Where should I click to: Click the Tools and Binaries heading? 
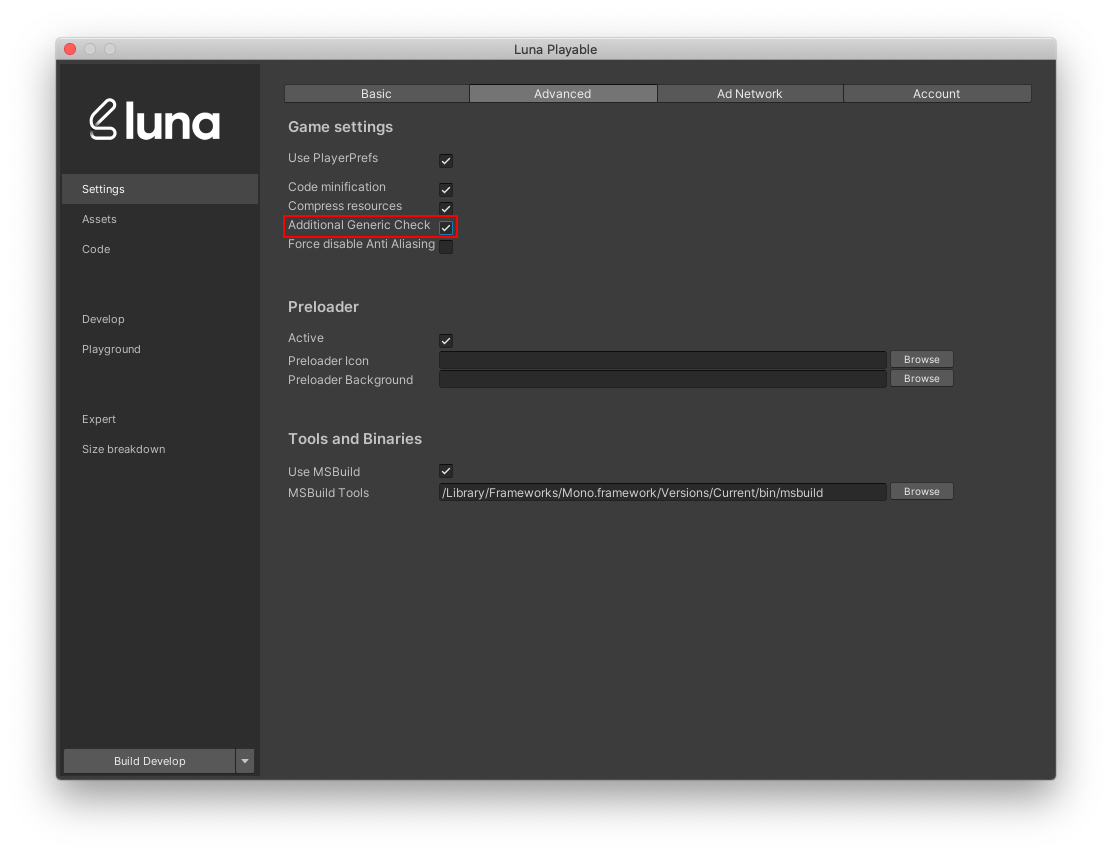[355, 439]
